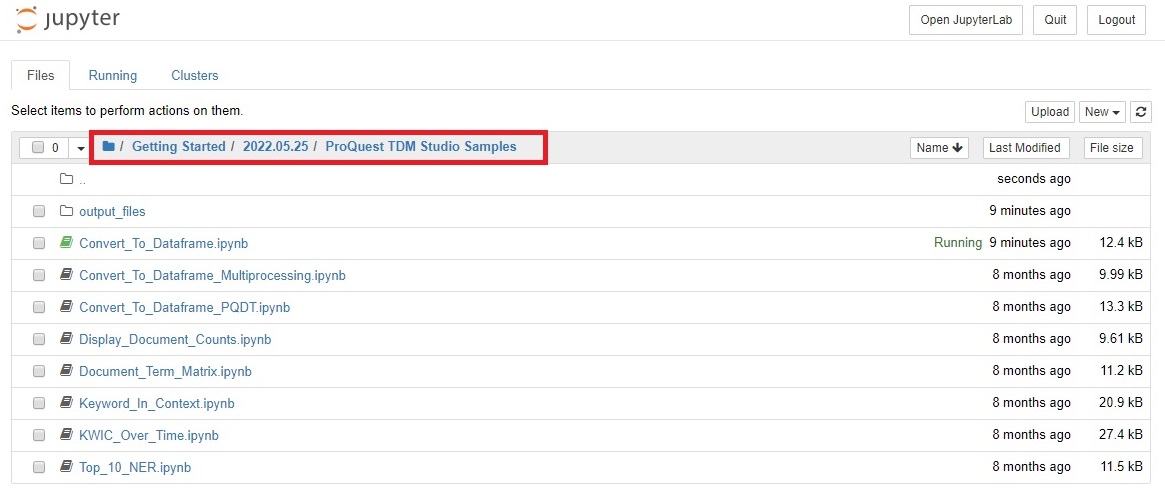This screenshot has width=1165, height=495.
Task: Sort by Last Modified
Action: tap(1025, 148)
